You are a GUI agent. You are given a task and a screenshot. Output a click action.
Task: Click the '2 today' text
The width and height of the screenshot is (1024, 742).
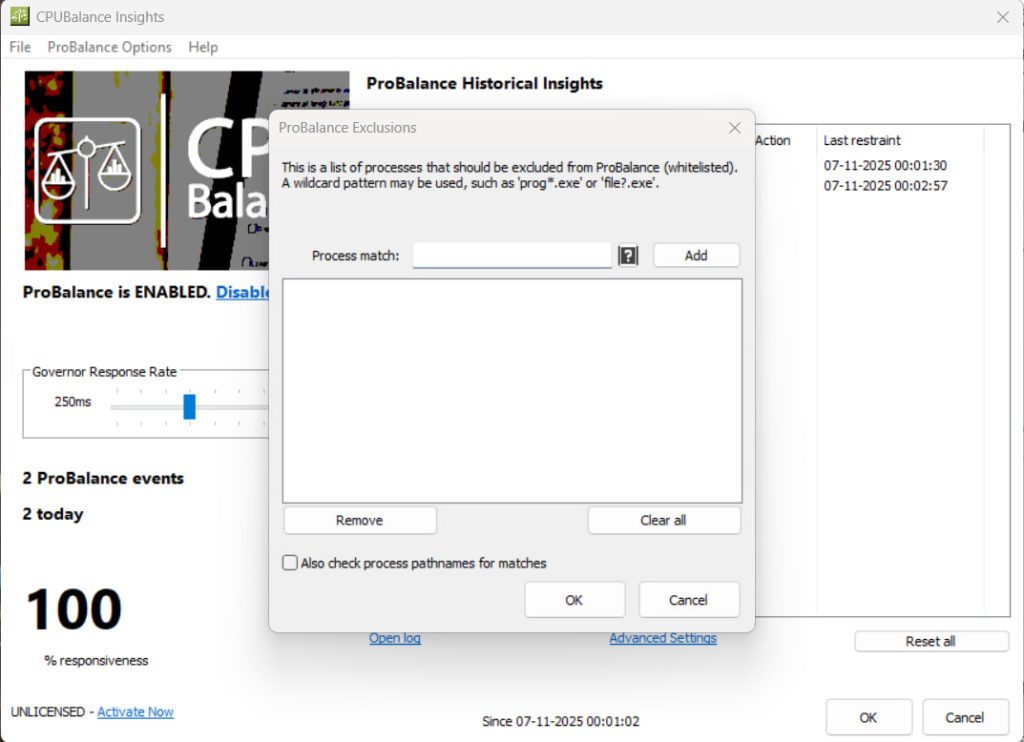point(53,514)
